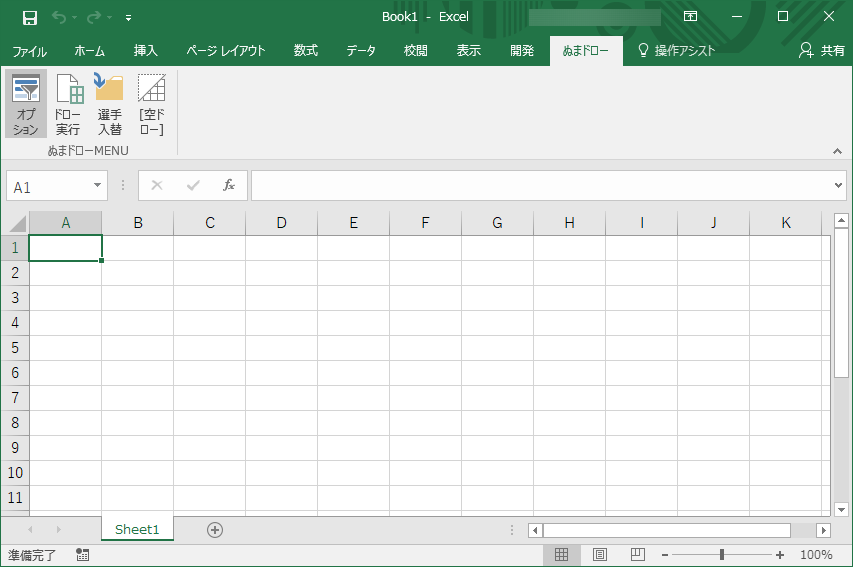This screenshot has width=853, height=567.
Task: Click the zoom slider handle
Action: coord(721,555)
